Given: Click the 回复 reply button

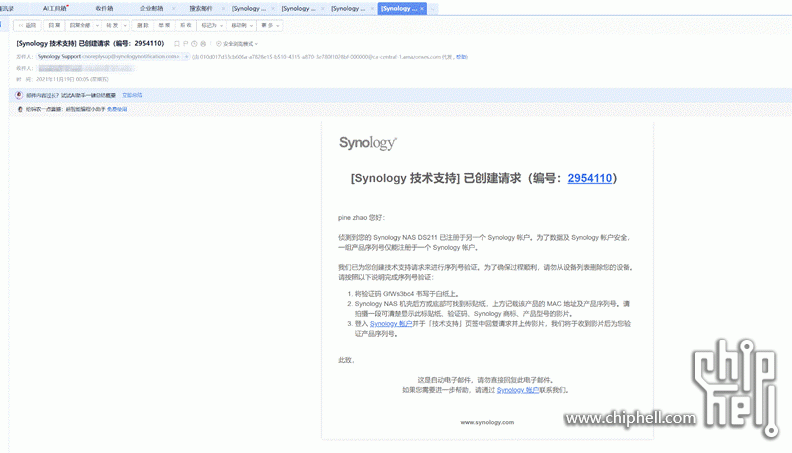Looking at the screenshot, I should point(54,25).
